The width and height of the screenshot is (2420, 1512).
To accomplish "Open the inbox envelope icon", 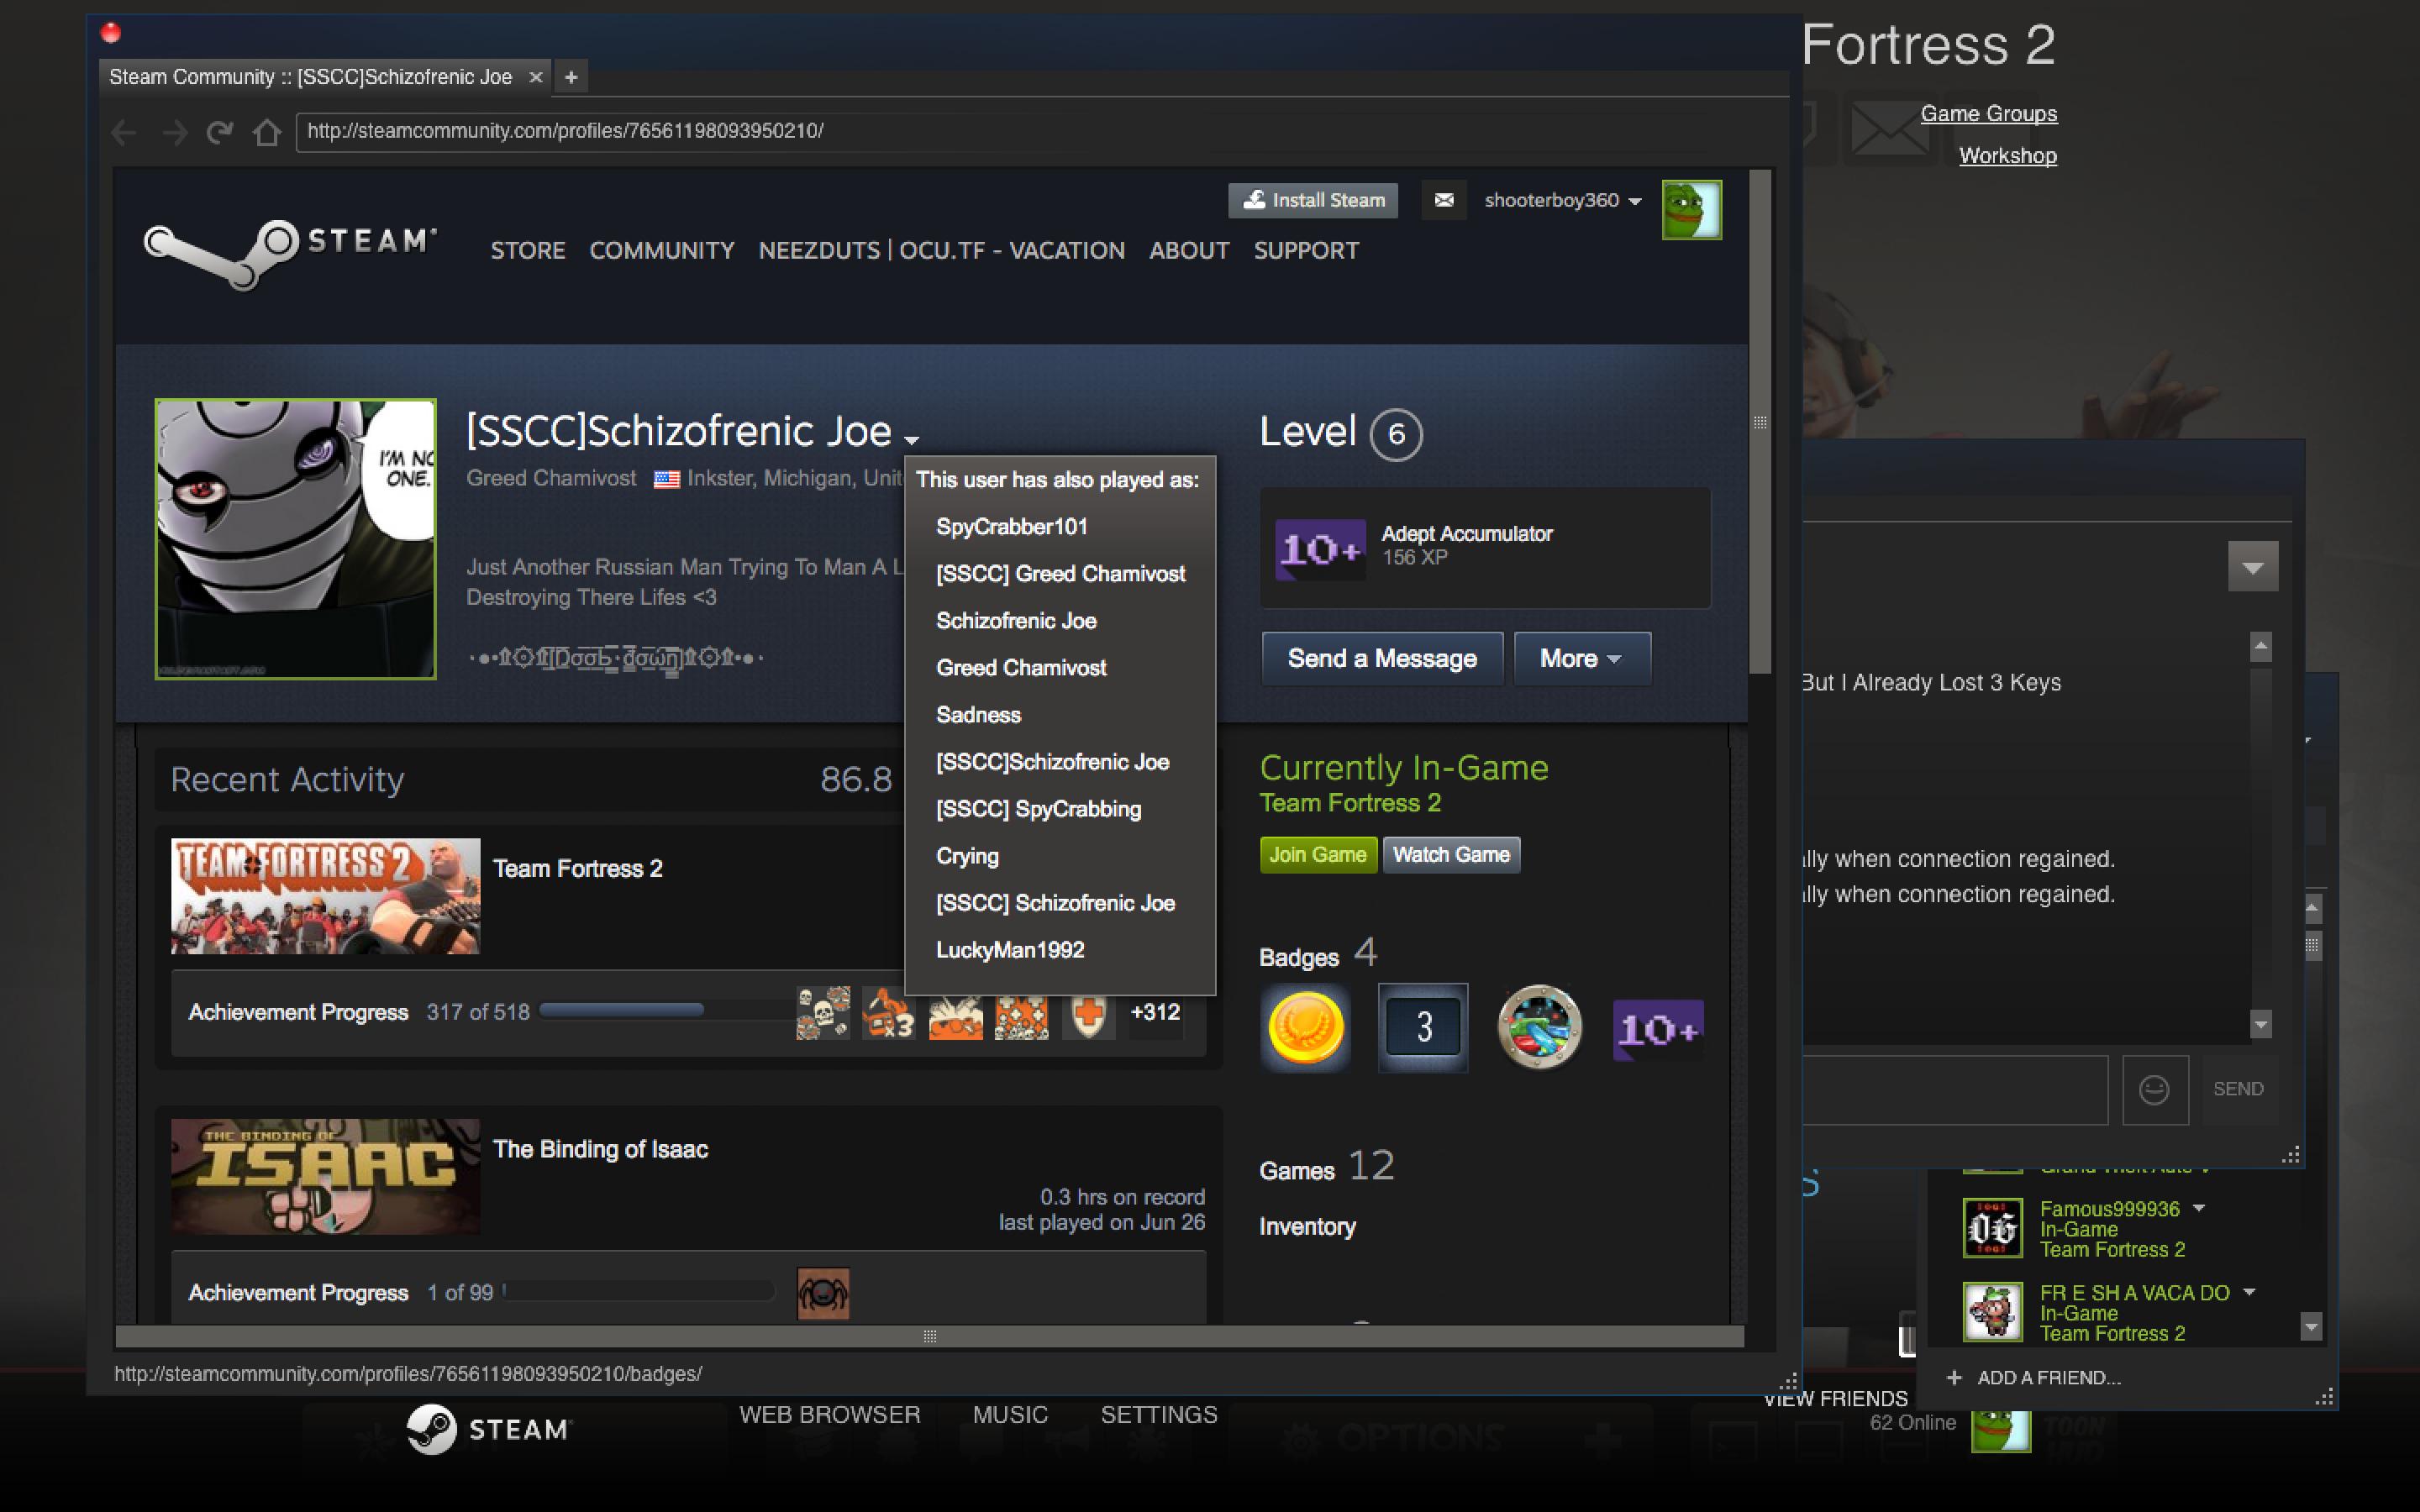I will (1443, 200).
